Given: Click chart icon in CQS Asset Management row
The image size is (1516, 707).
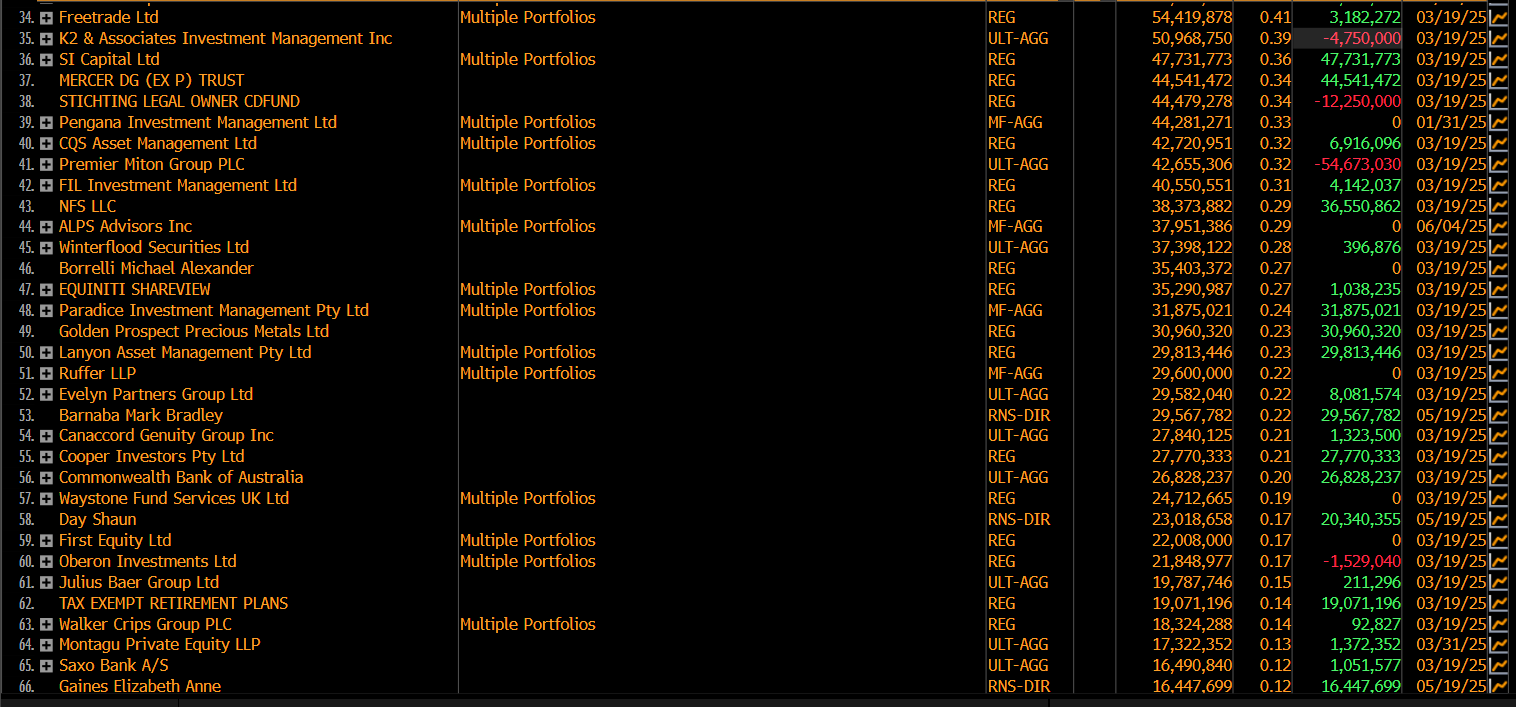Looking at the screenshot, I should click(1498, 143).
